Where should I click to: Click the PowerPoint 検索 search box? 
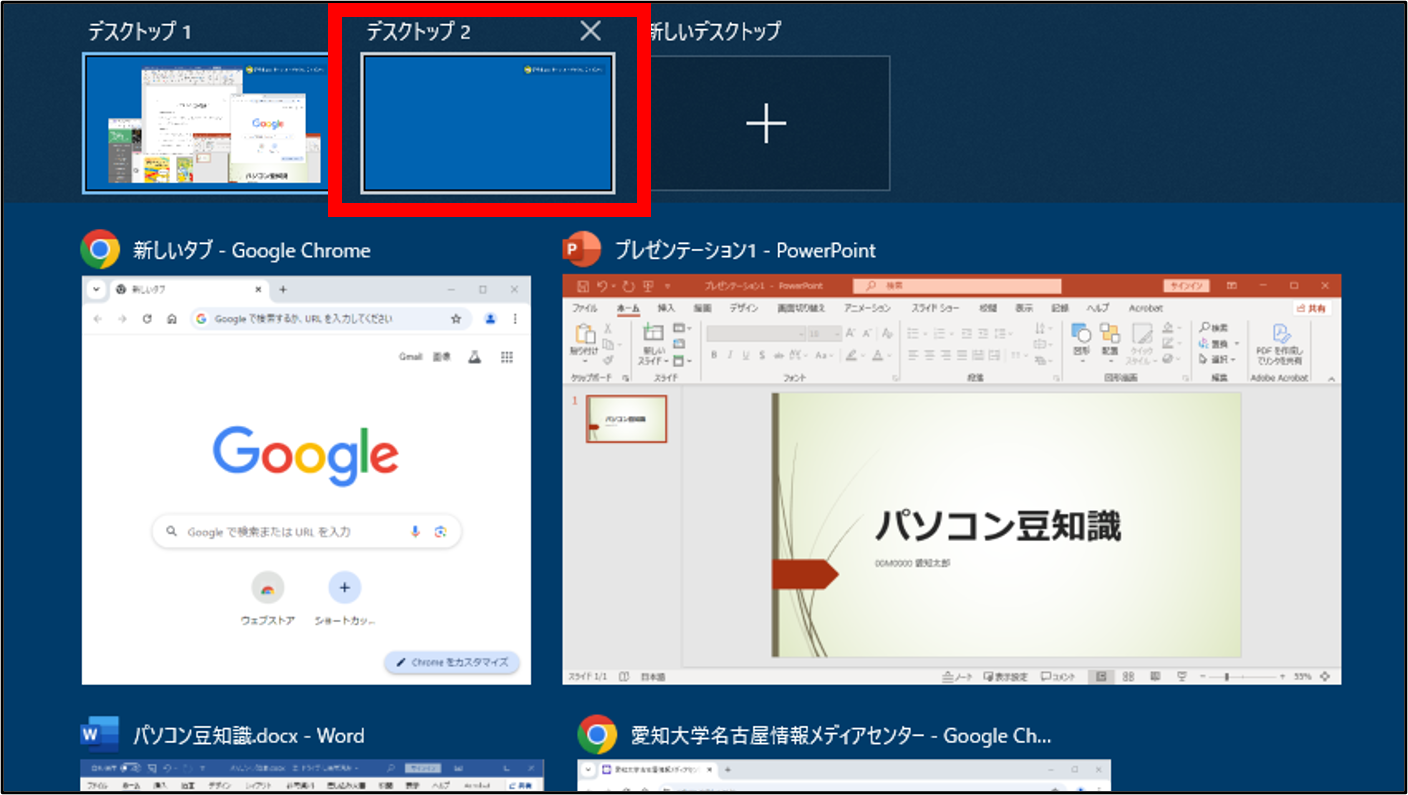(957, 286)
